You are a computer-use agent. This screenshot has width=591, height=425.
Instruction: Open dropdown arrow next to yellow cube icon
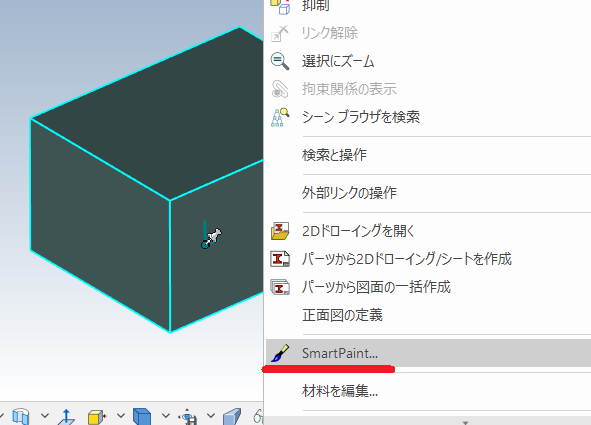pos(121,416)
